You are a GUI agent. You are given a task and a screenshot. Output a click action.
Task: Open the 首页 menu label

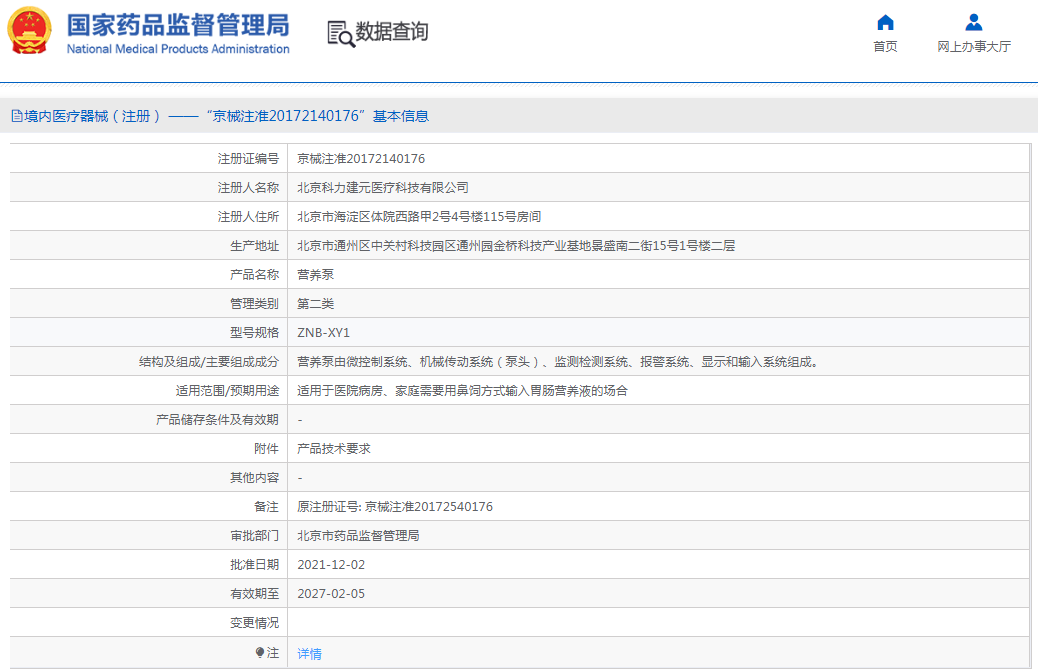[885, 47]
